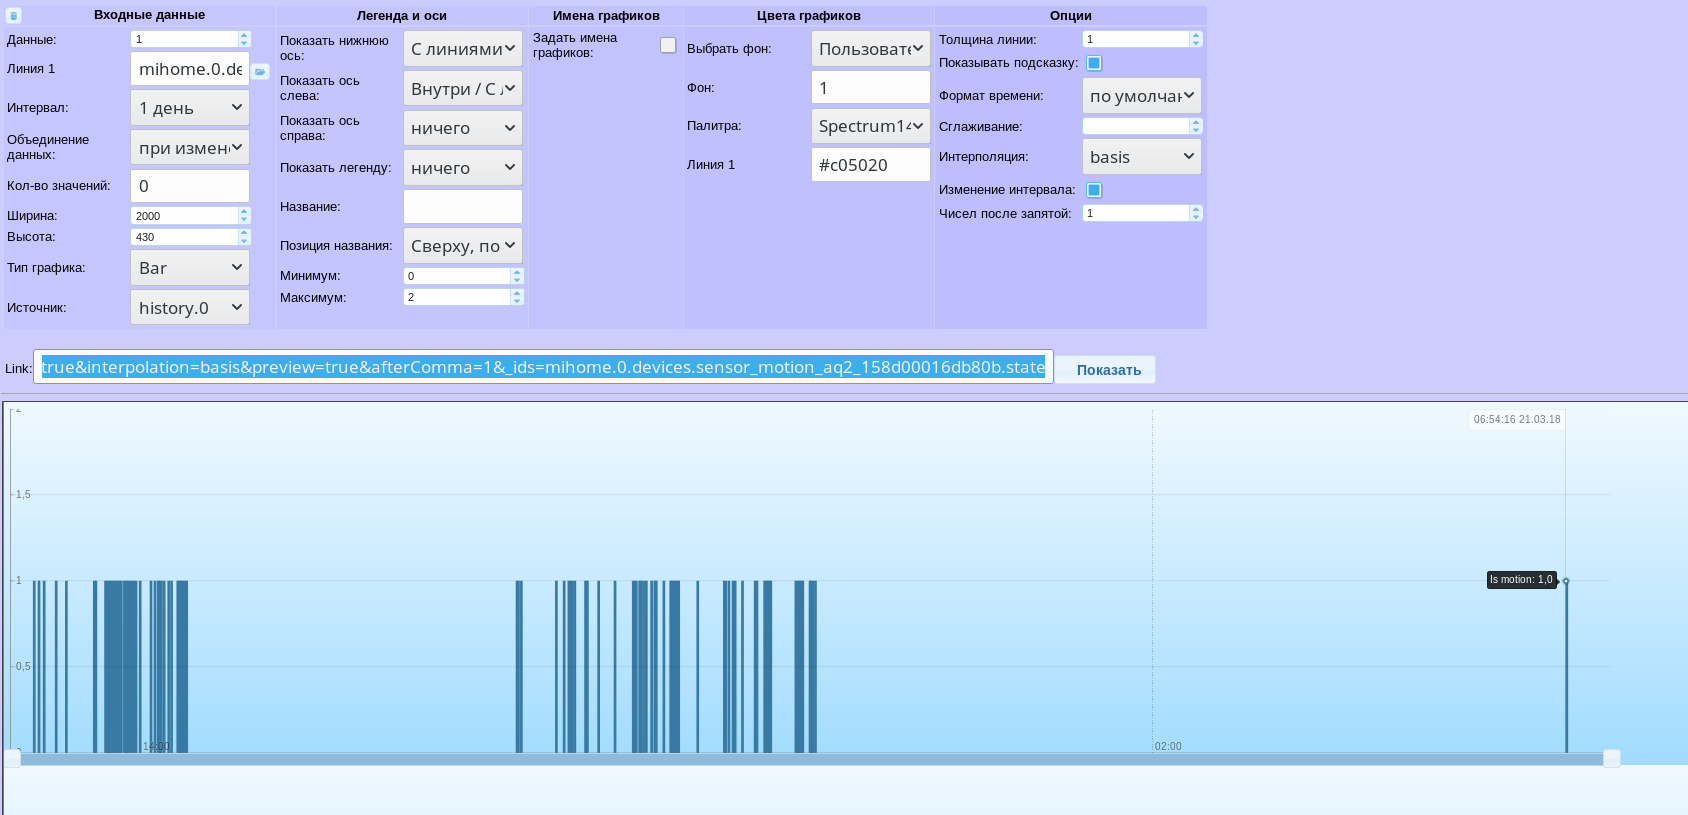Click the left handle of the chart range slider

[x=12, y=758]
